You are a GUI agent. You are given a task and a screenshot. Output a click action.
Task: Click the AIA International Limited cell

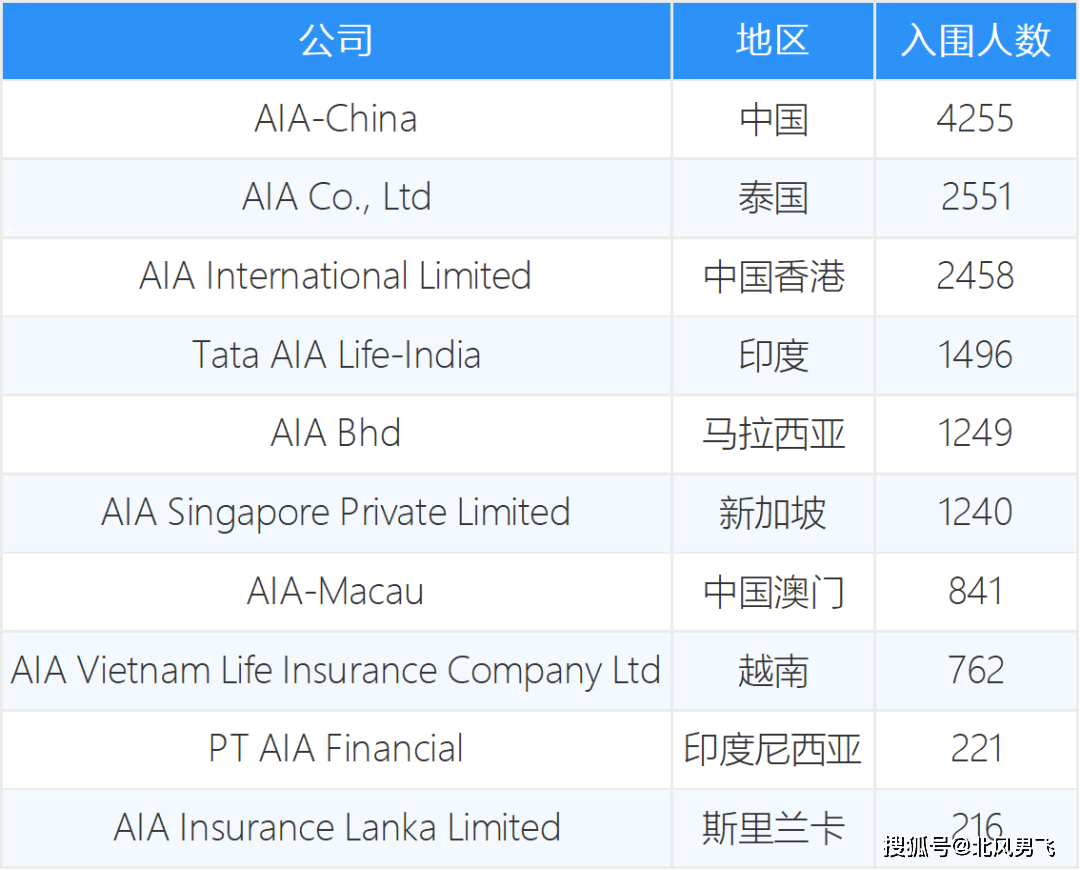(336, 276)
